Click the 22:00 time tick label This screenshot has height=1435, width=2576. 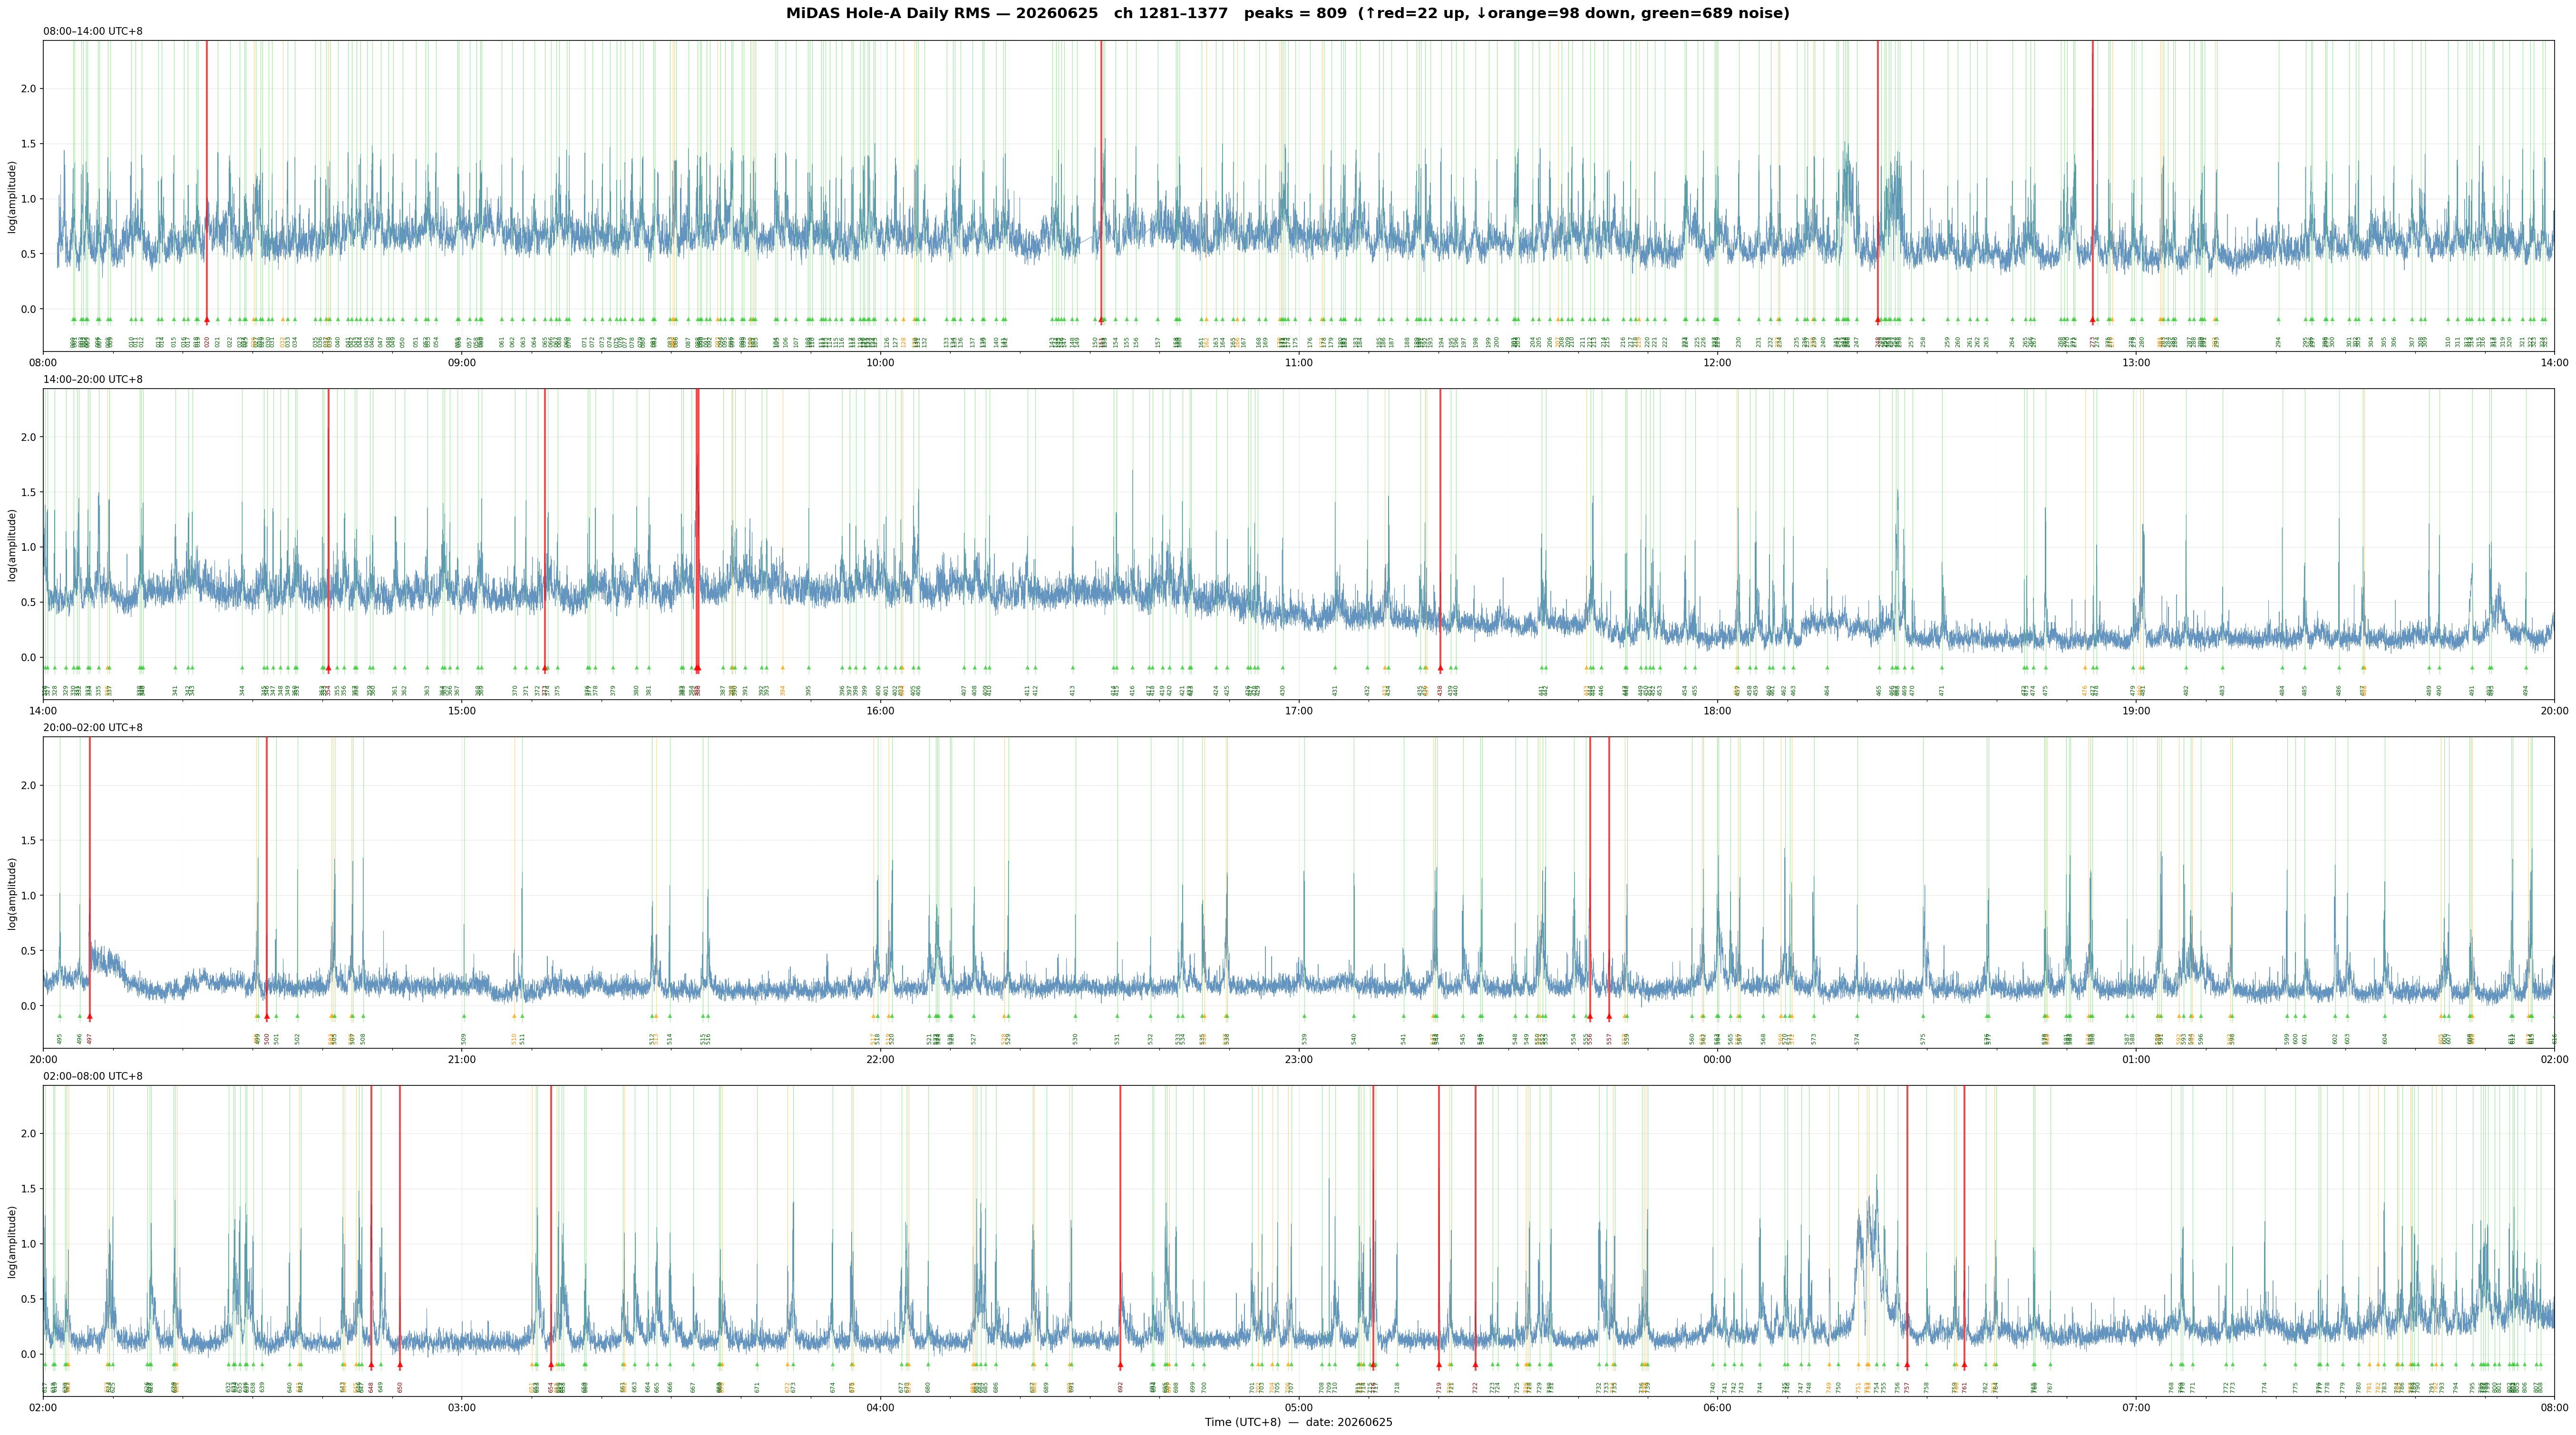coord(880,1059)
